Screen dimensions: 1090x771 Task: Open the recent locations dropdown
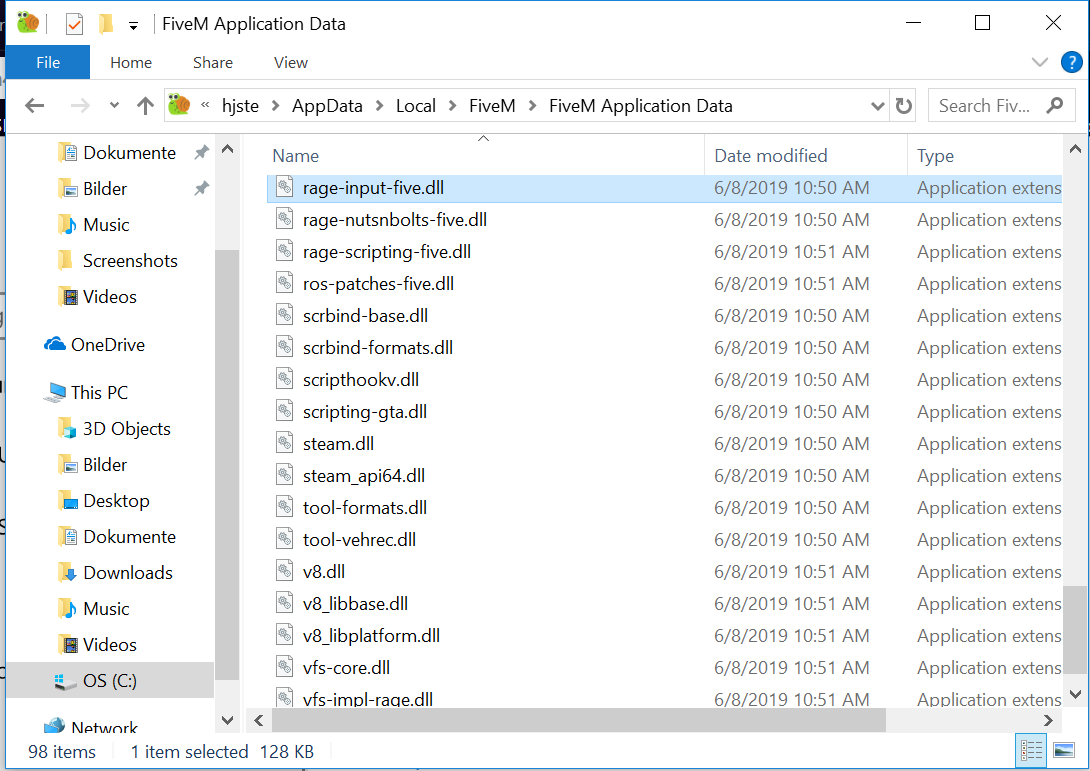[x=115, y=106]
